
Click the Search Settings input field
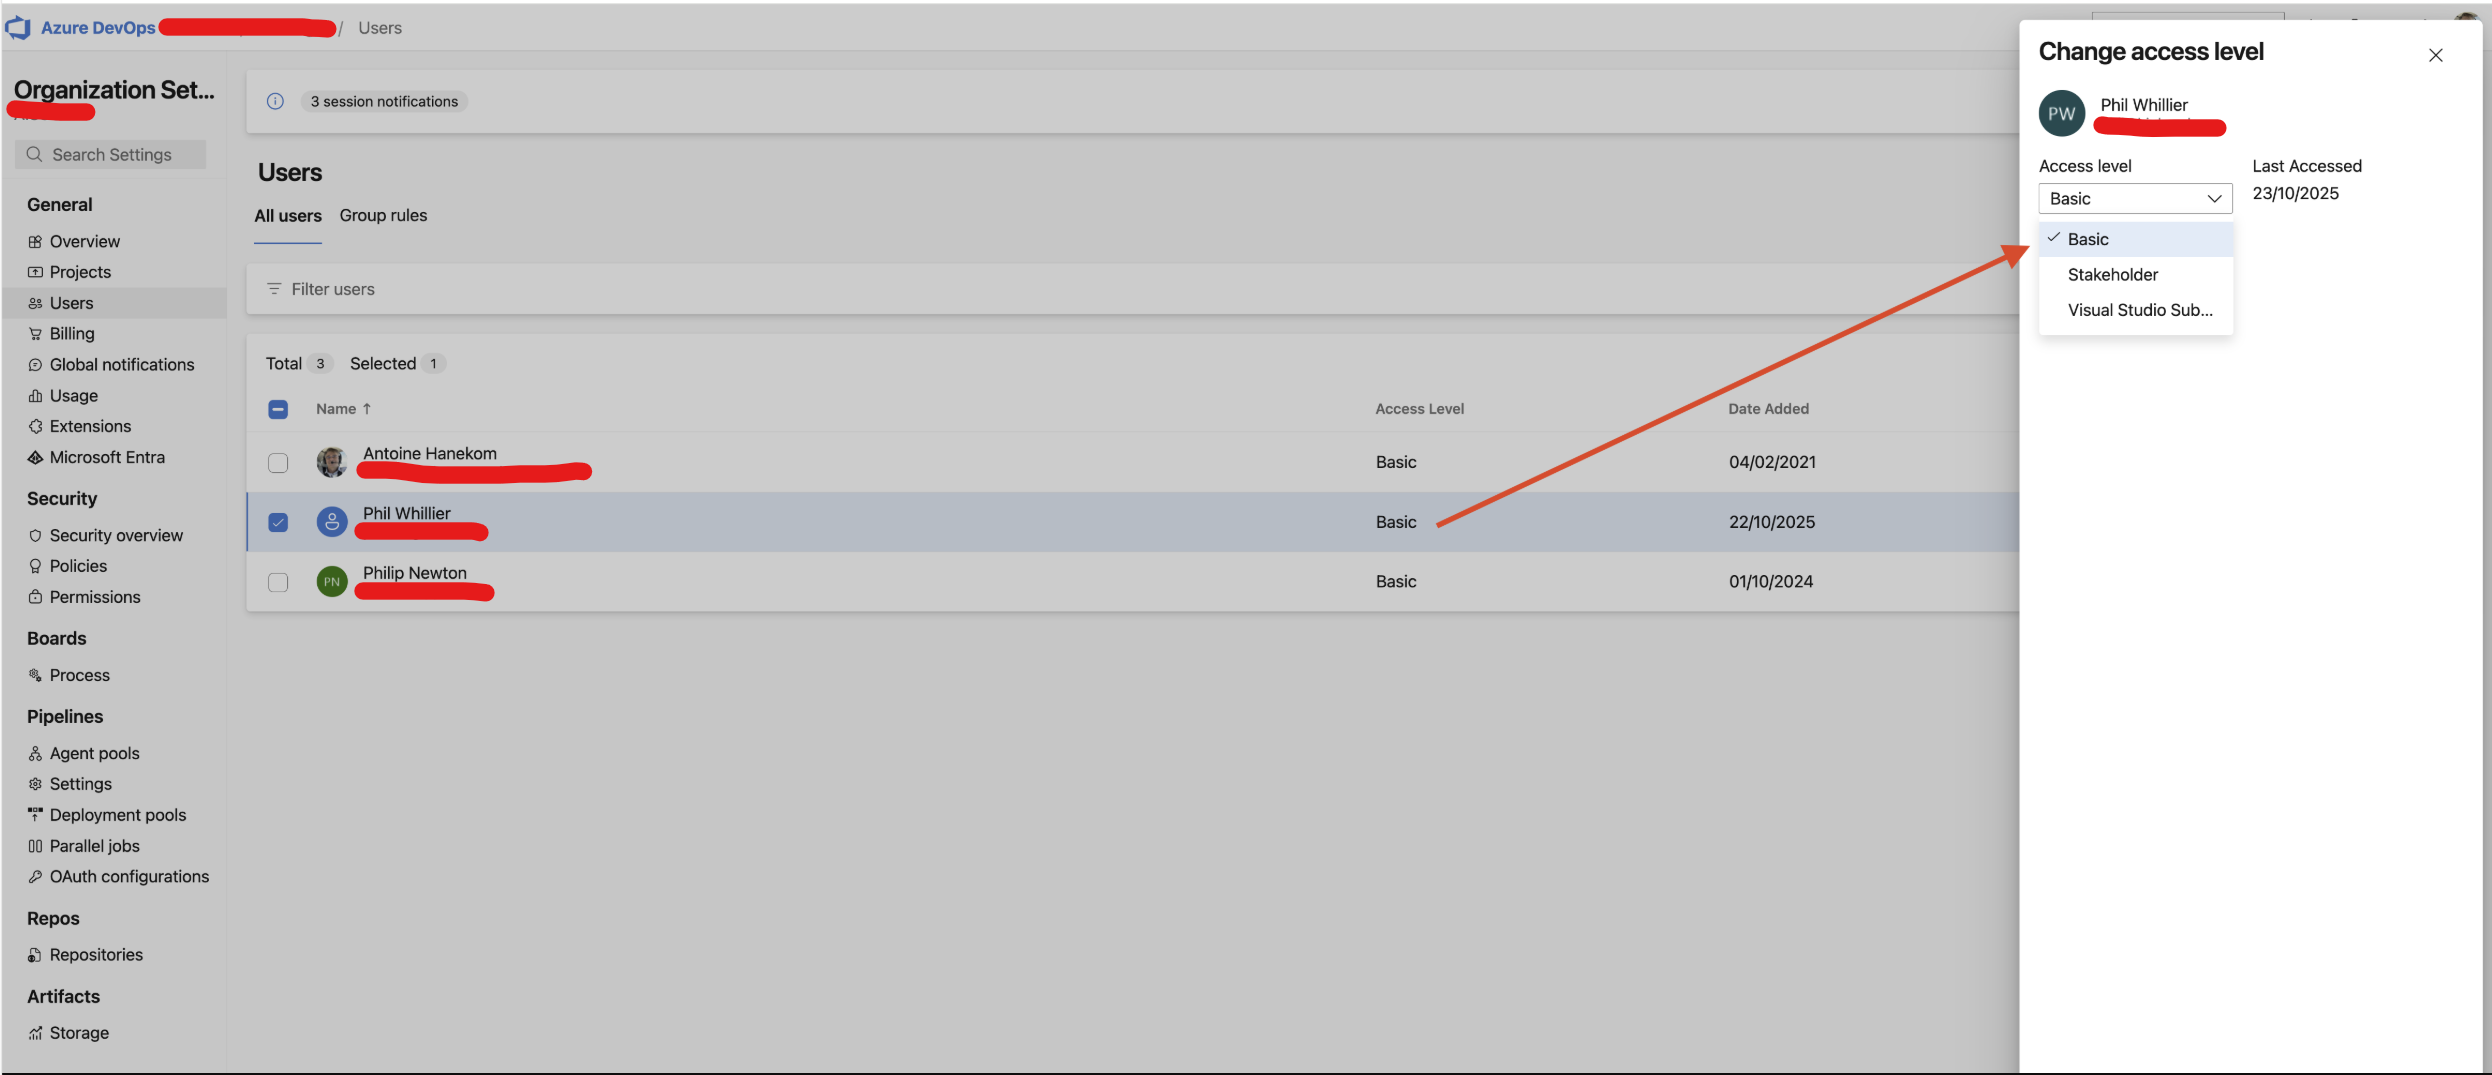click(110, 155)
